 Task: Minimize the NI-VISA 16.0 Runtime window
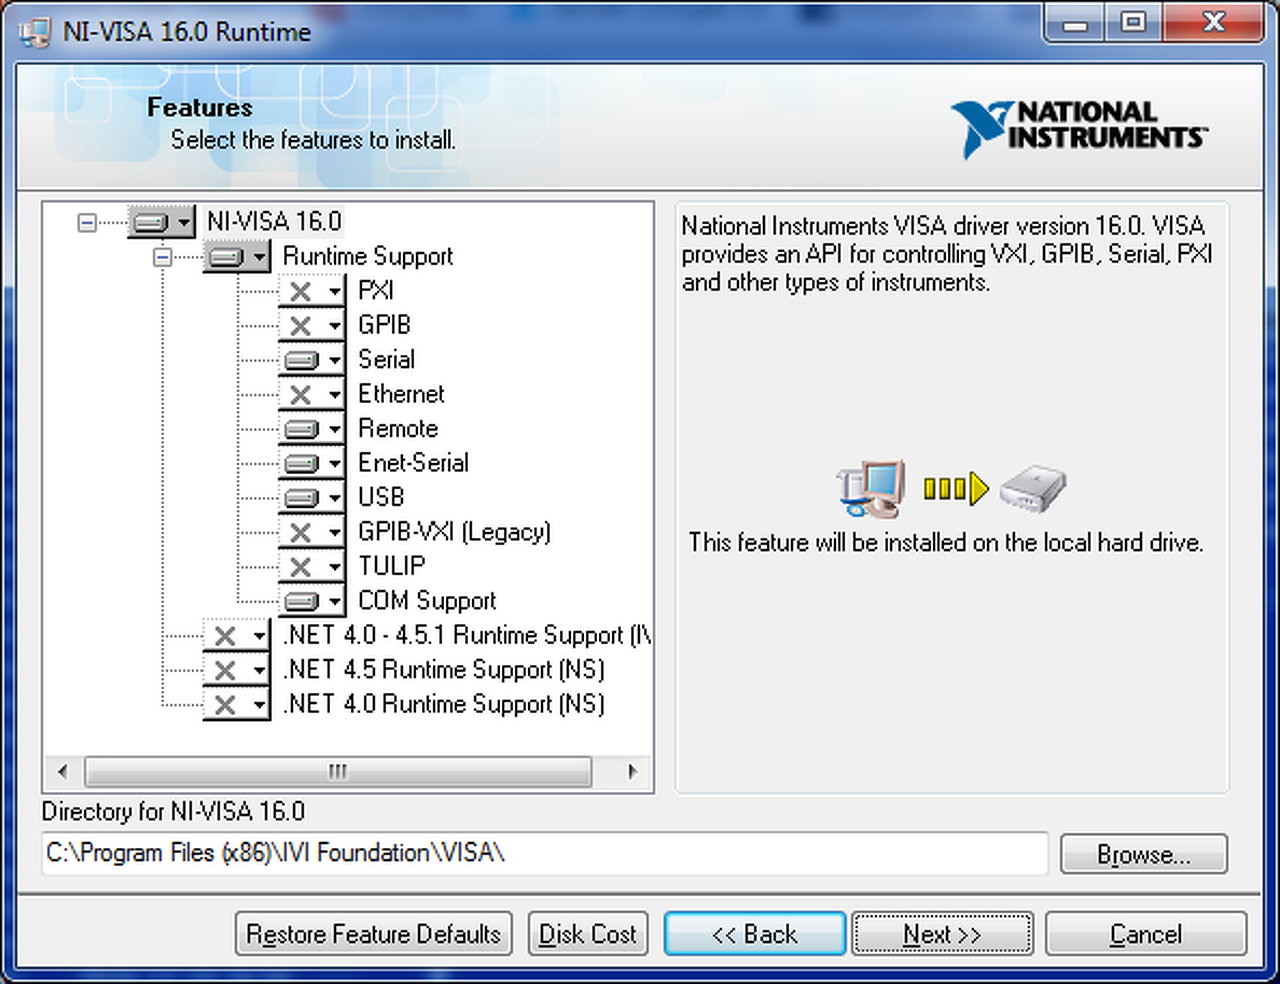[1076, 24]
